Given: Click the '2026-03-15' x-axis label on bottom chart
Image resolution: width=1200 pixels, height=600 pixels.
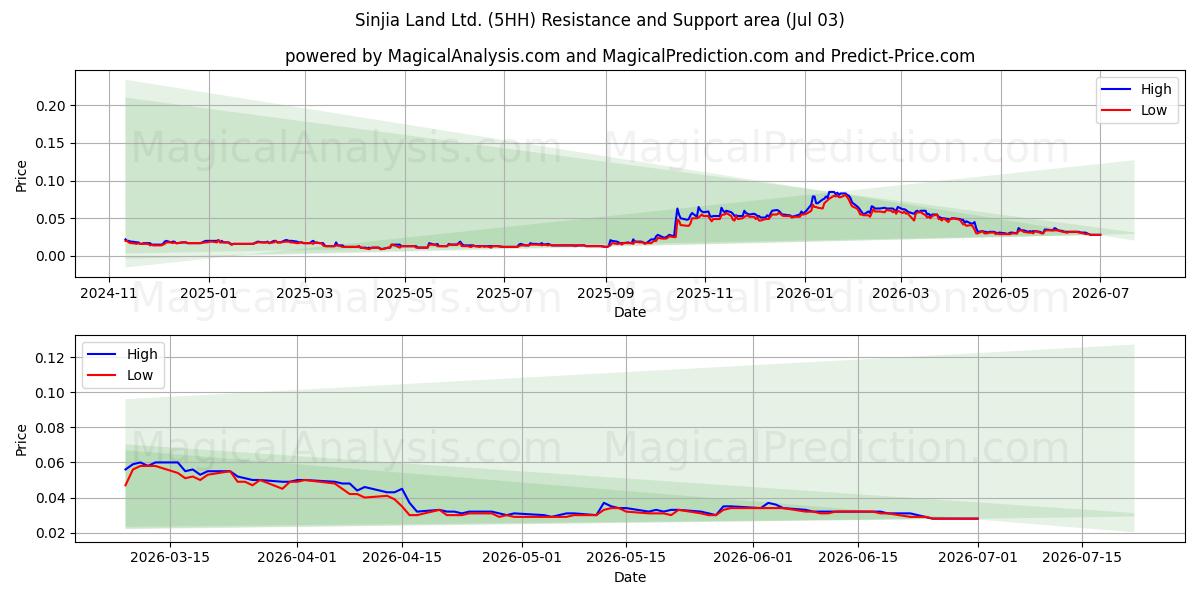Looking at the screenshot, I should pos(169,558).
